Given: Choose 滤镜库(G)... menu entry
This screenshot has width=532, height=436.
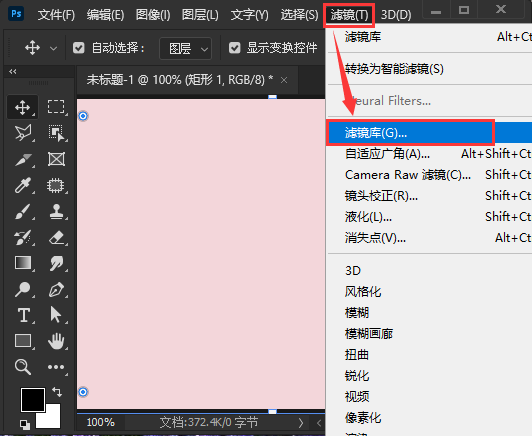Looking at the screenshot, I should (429, 133).
